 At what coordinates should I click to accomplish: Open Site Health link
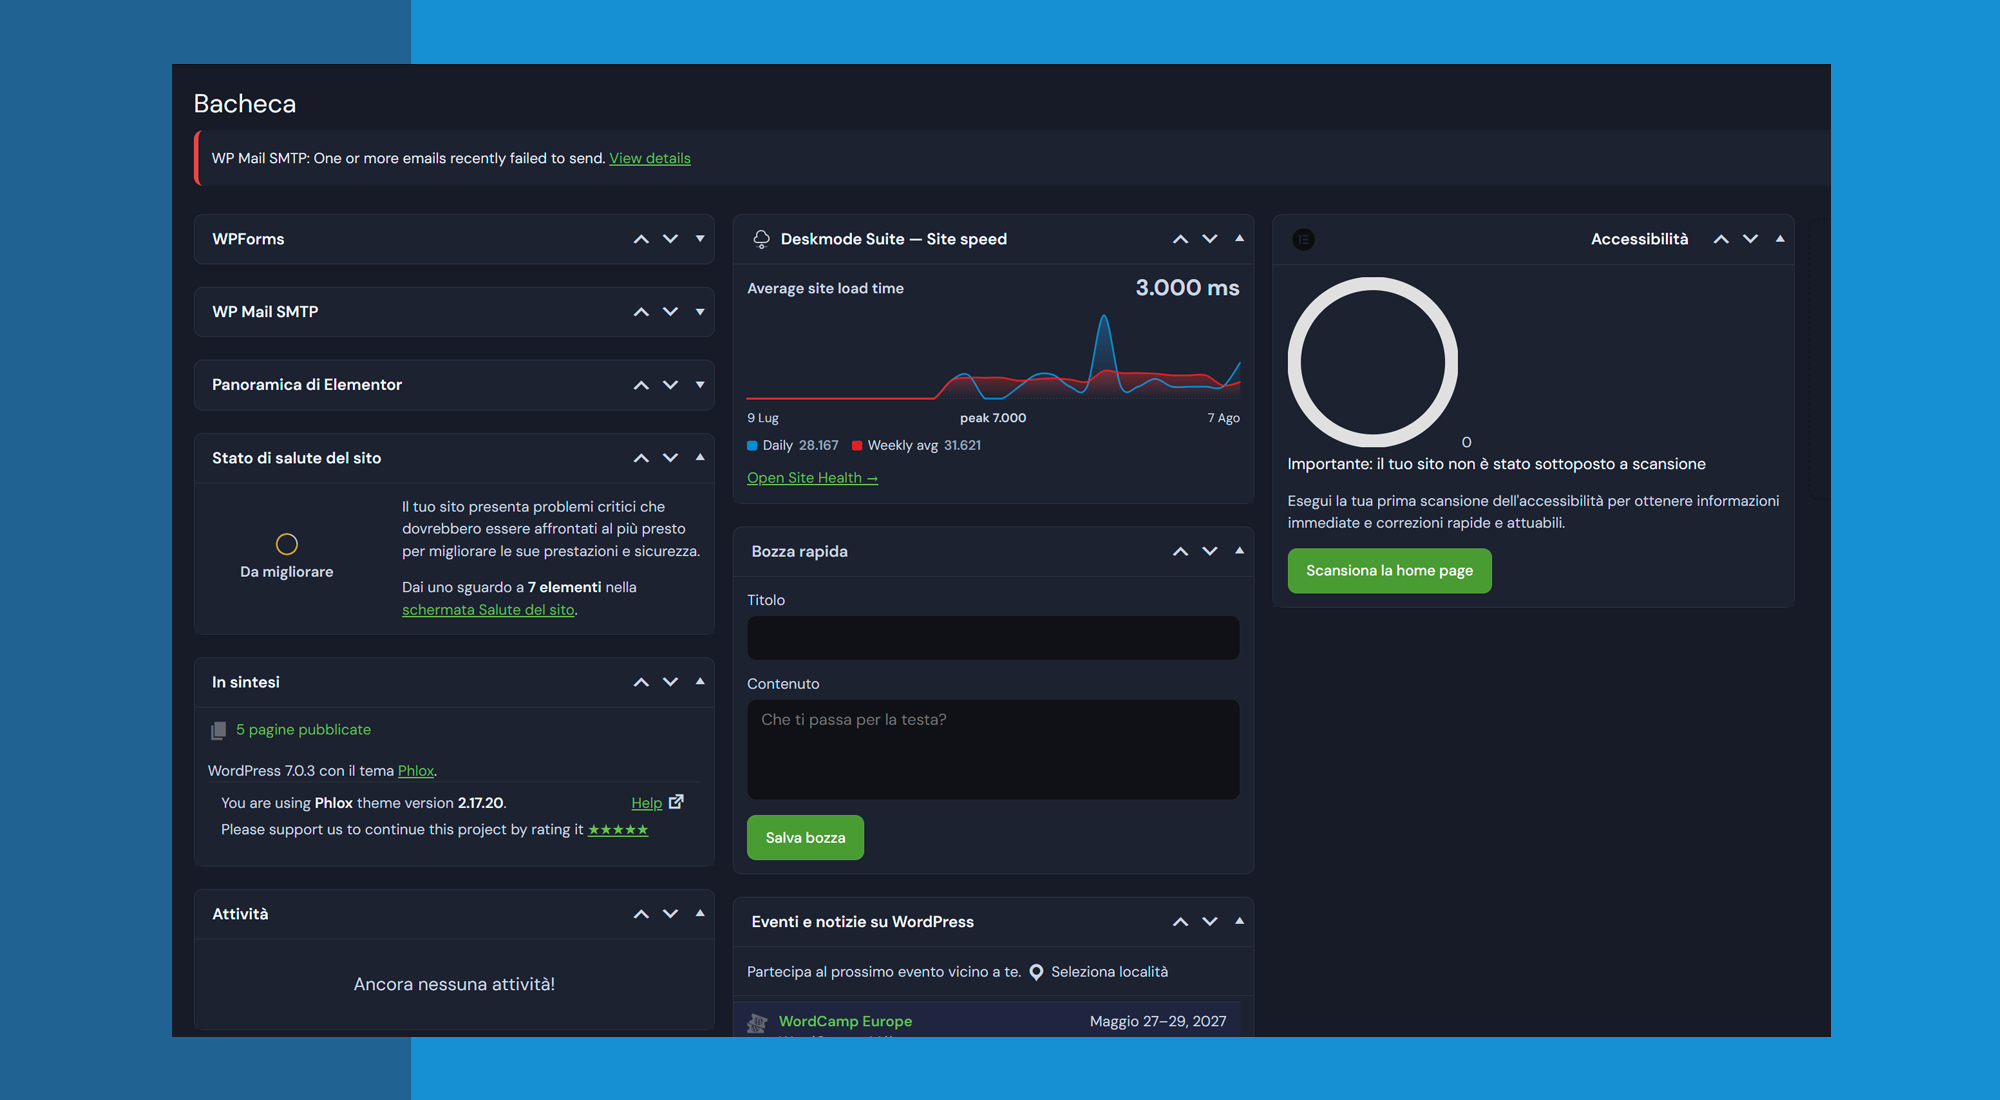coord(812,478)
